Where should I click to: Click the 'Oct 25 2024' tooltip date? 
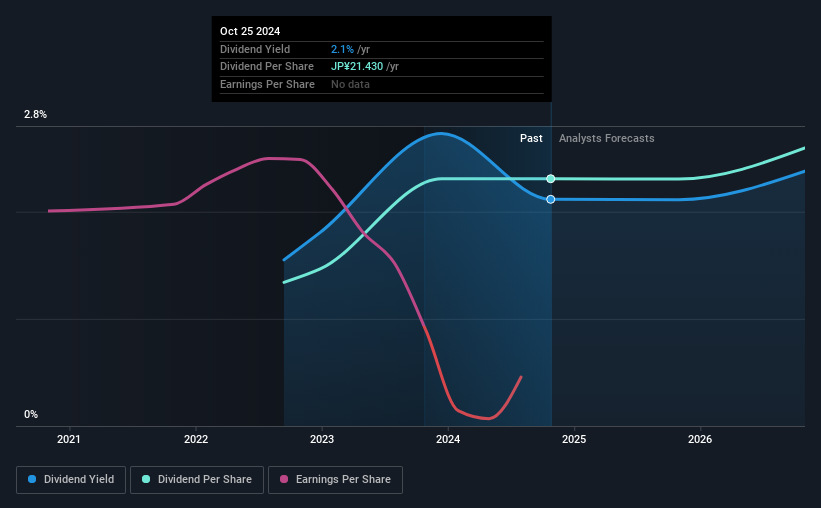click(x=250, y=31)
